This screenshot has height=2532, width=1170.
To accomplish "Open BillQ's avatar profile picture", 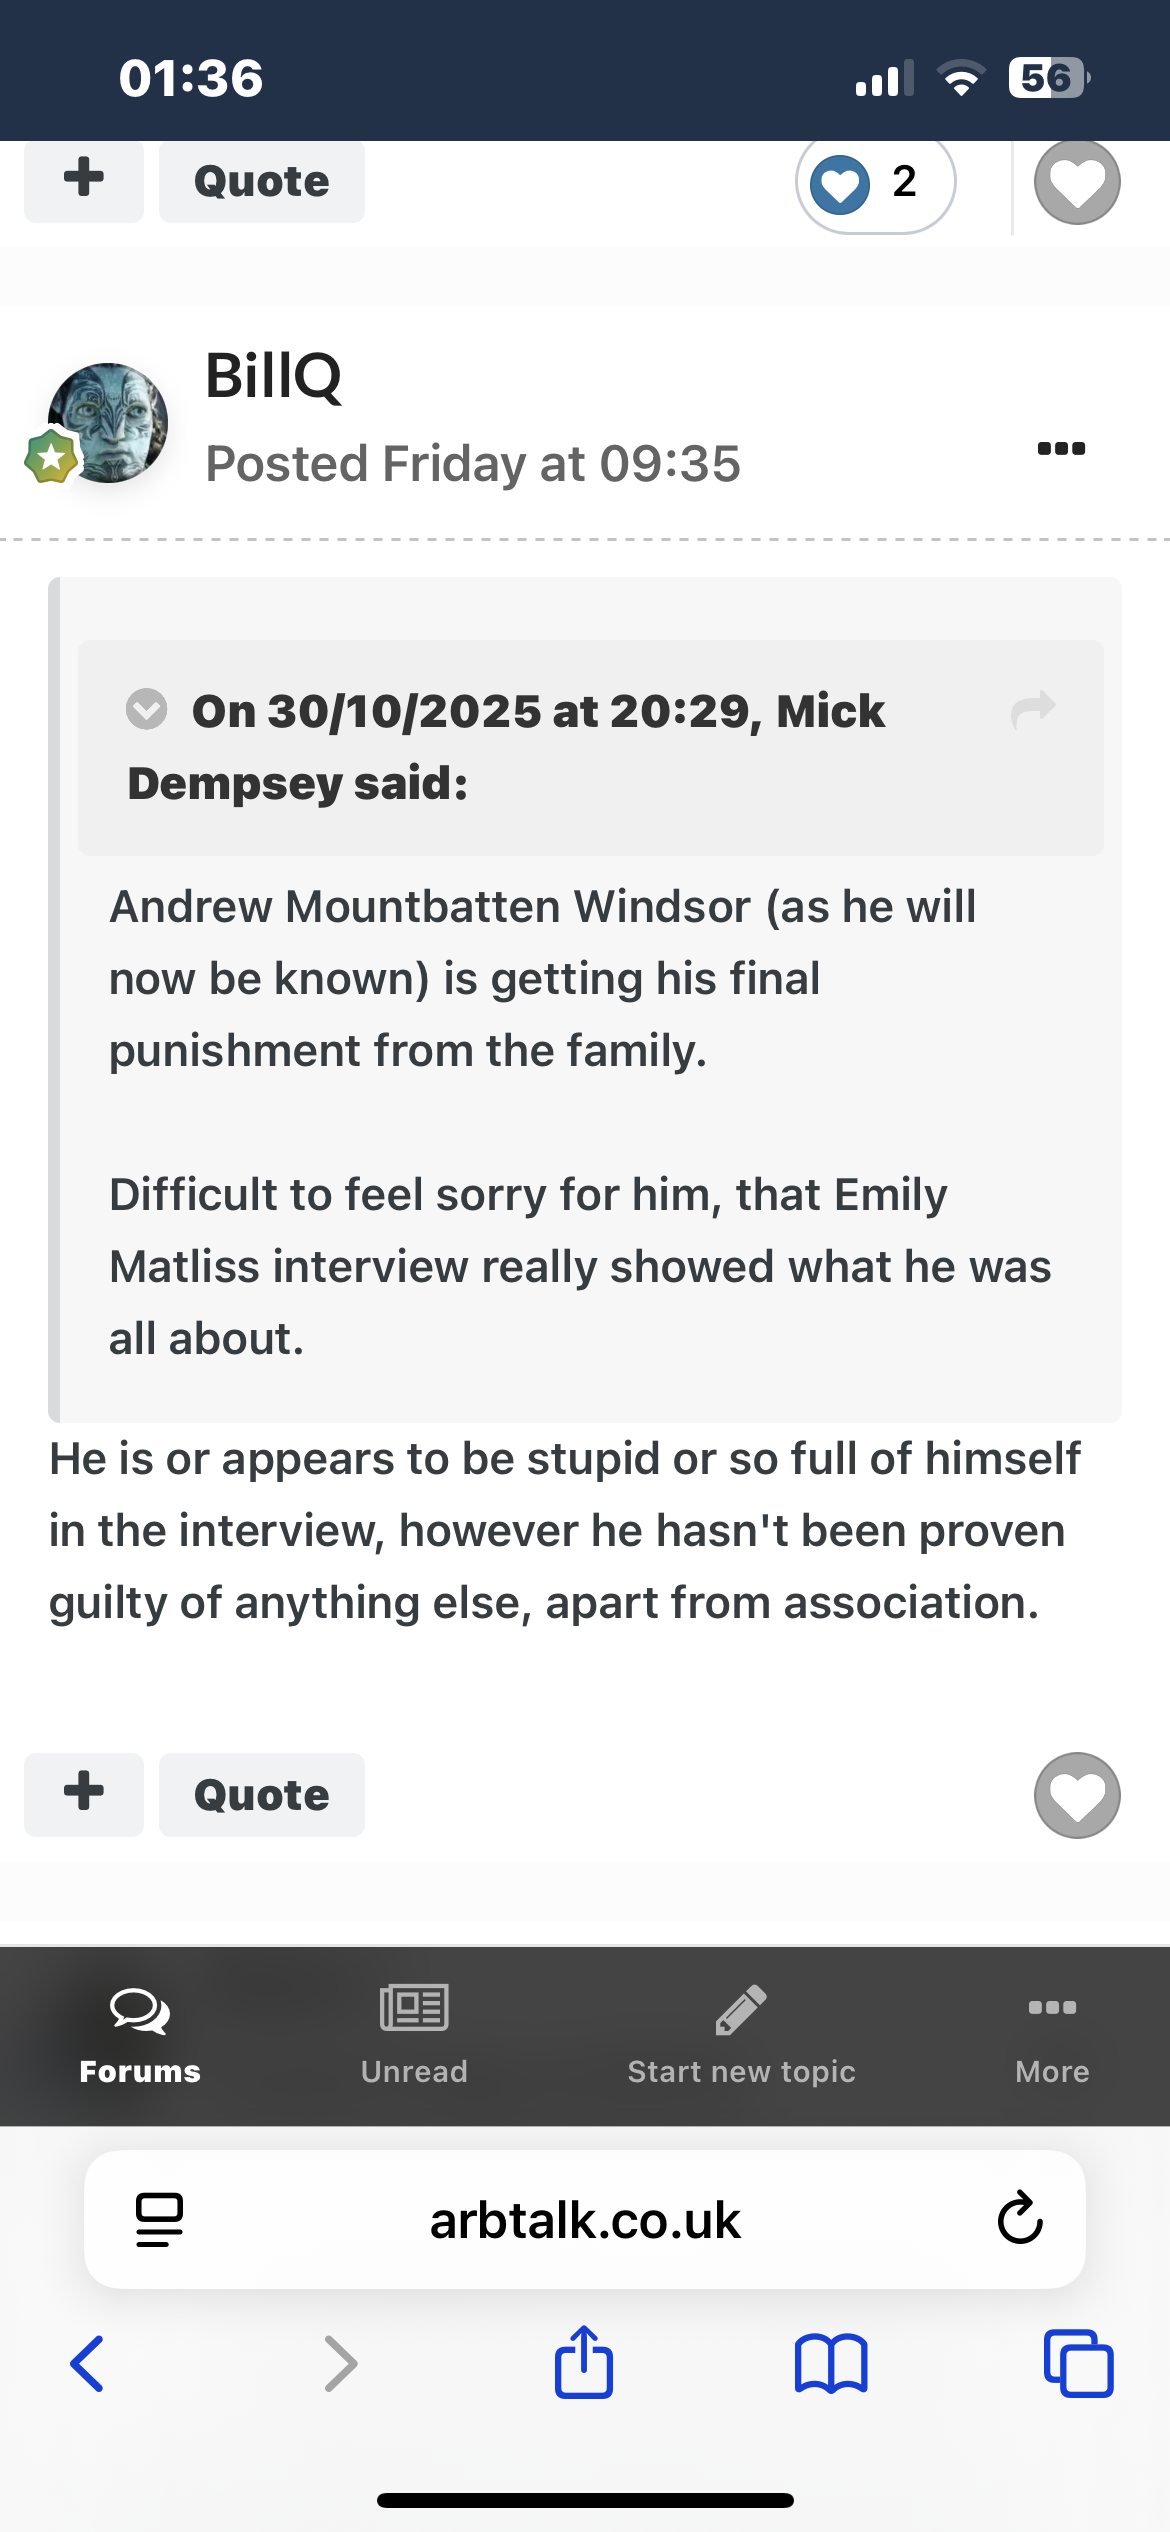I will click(108, 423).
